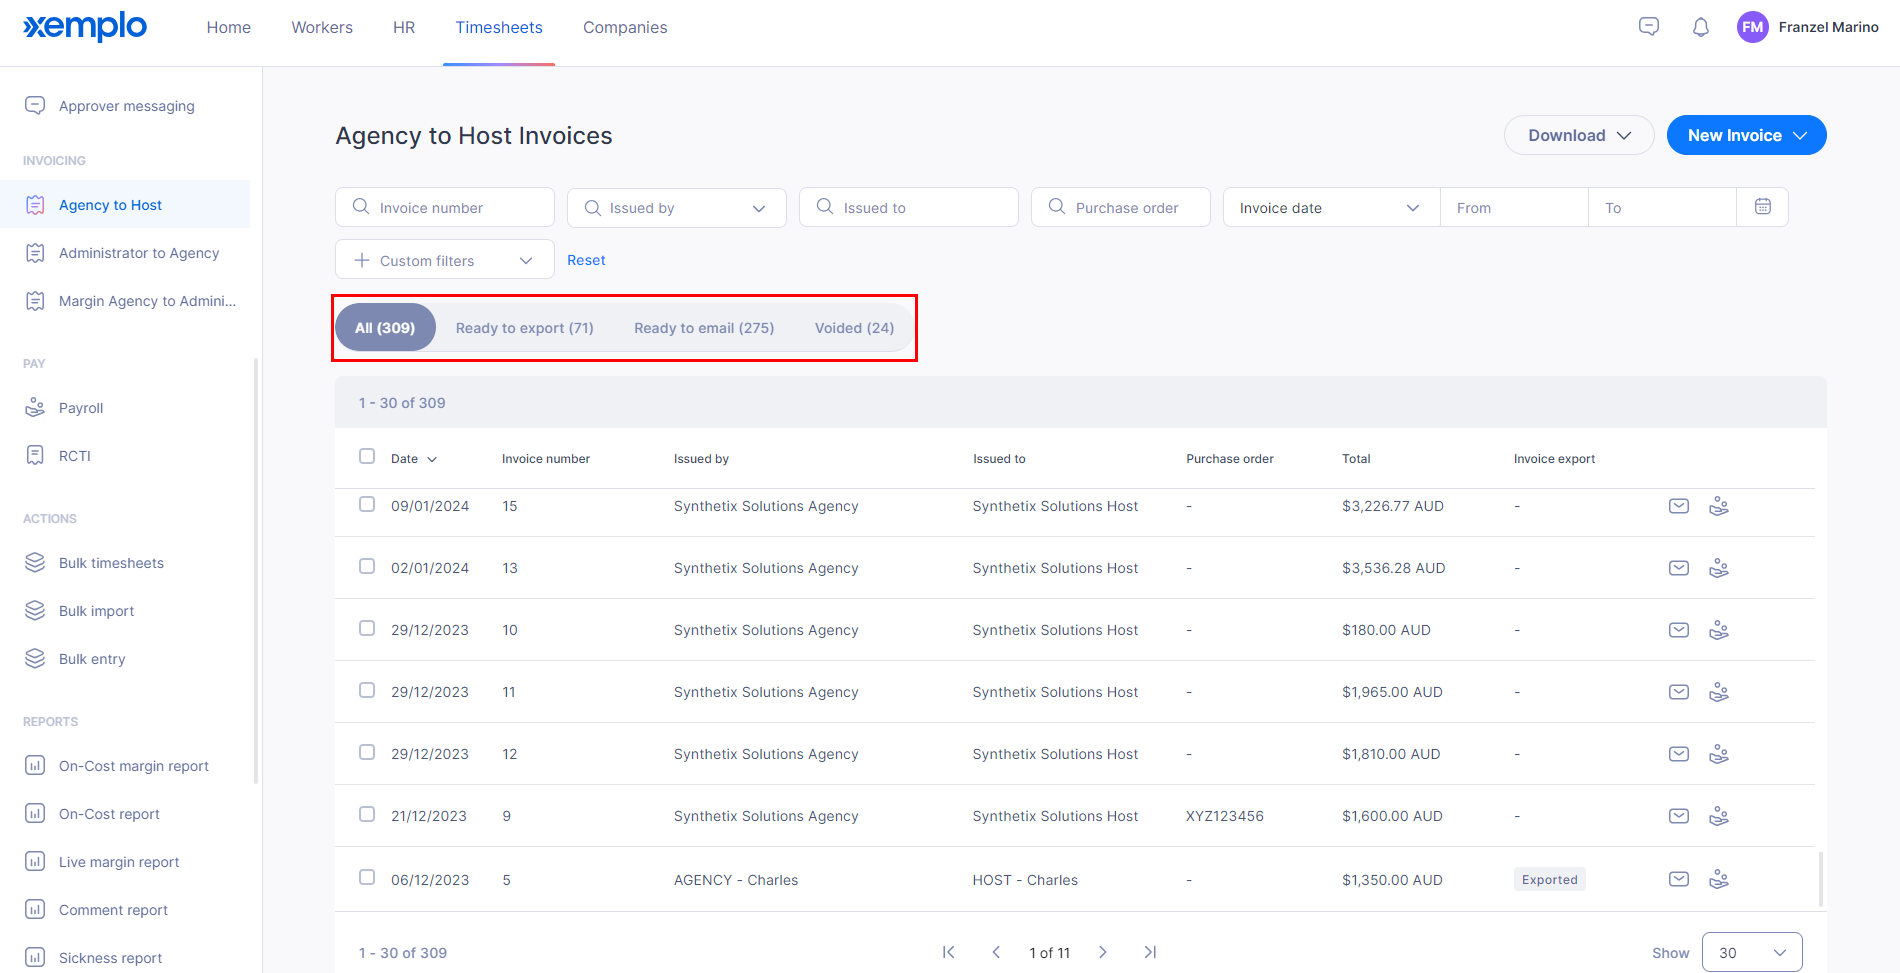Open the notifications bell
Screen dimensions: 1900x973
pos(1701,27)
